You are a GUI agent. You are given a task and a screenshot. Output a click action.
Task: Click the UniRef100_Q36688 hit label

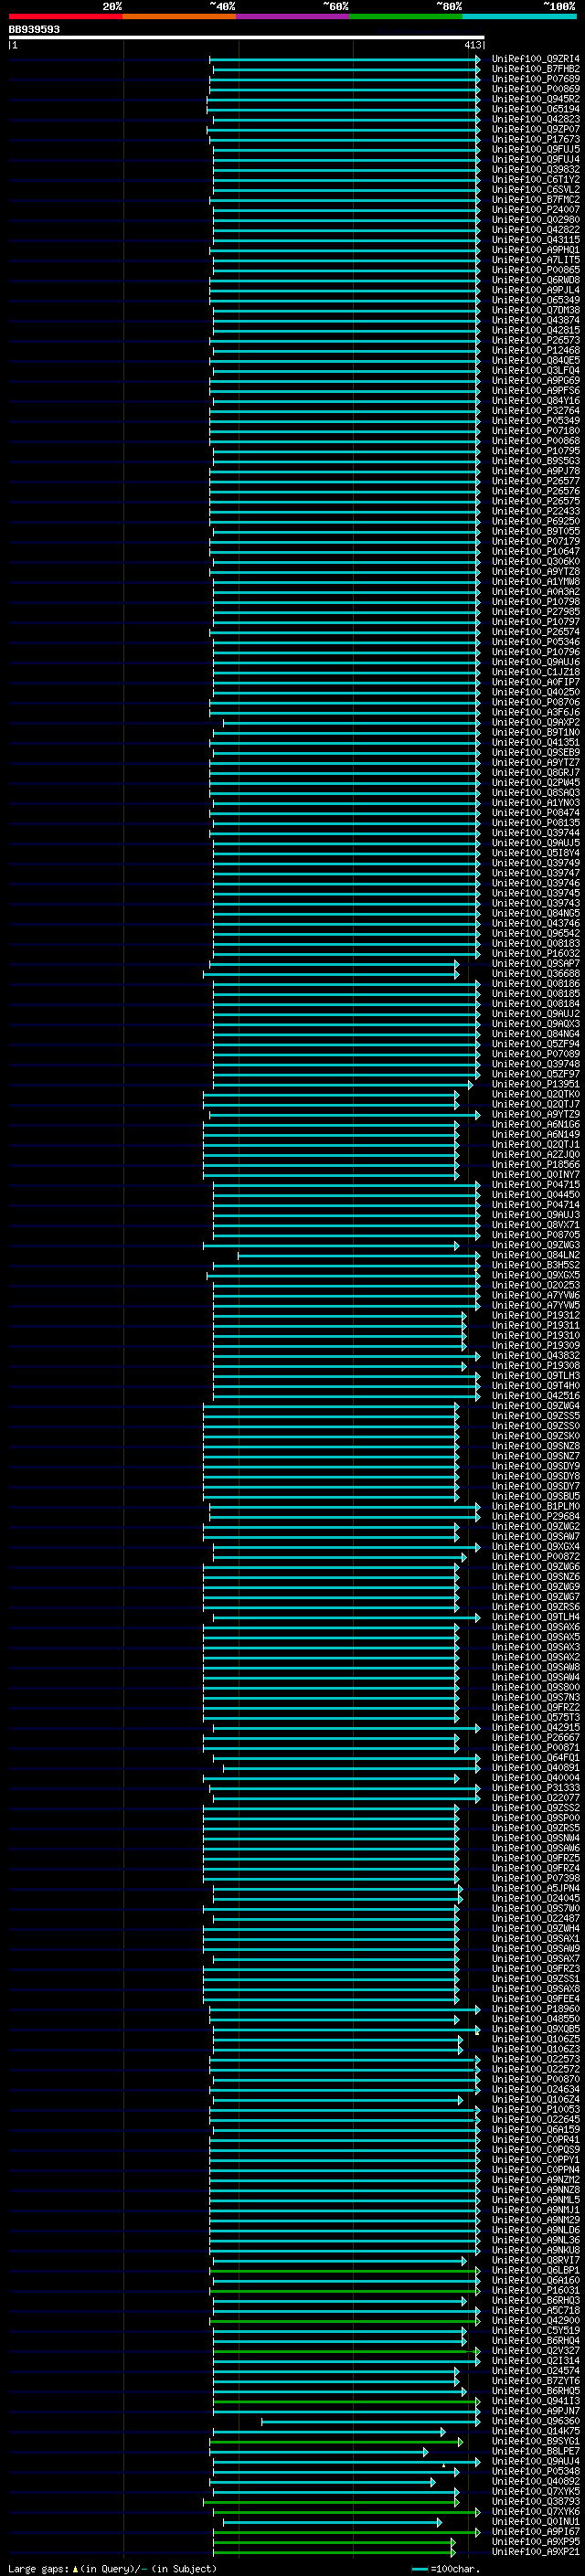(x=536, y=974)
